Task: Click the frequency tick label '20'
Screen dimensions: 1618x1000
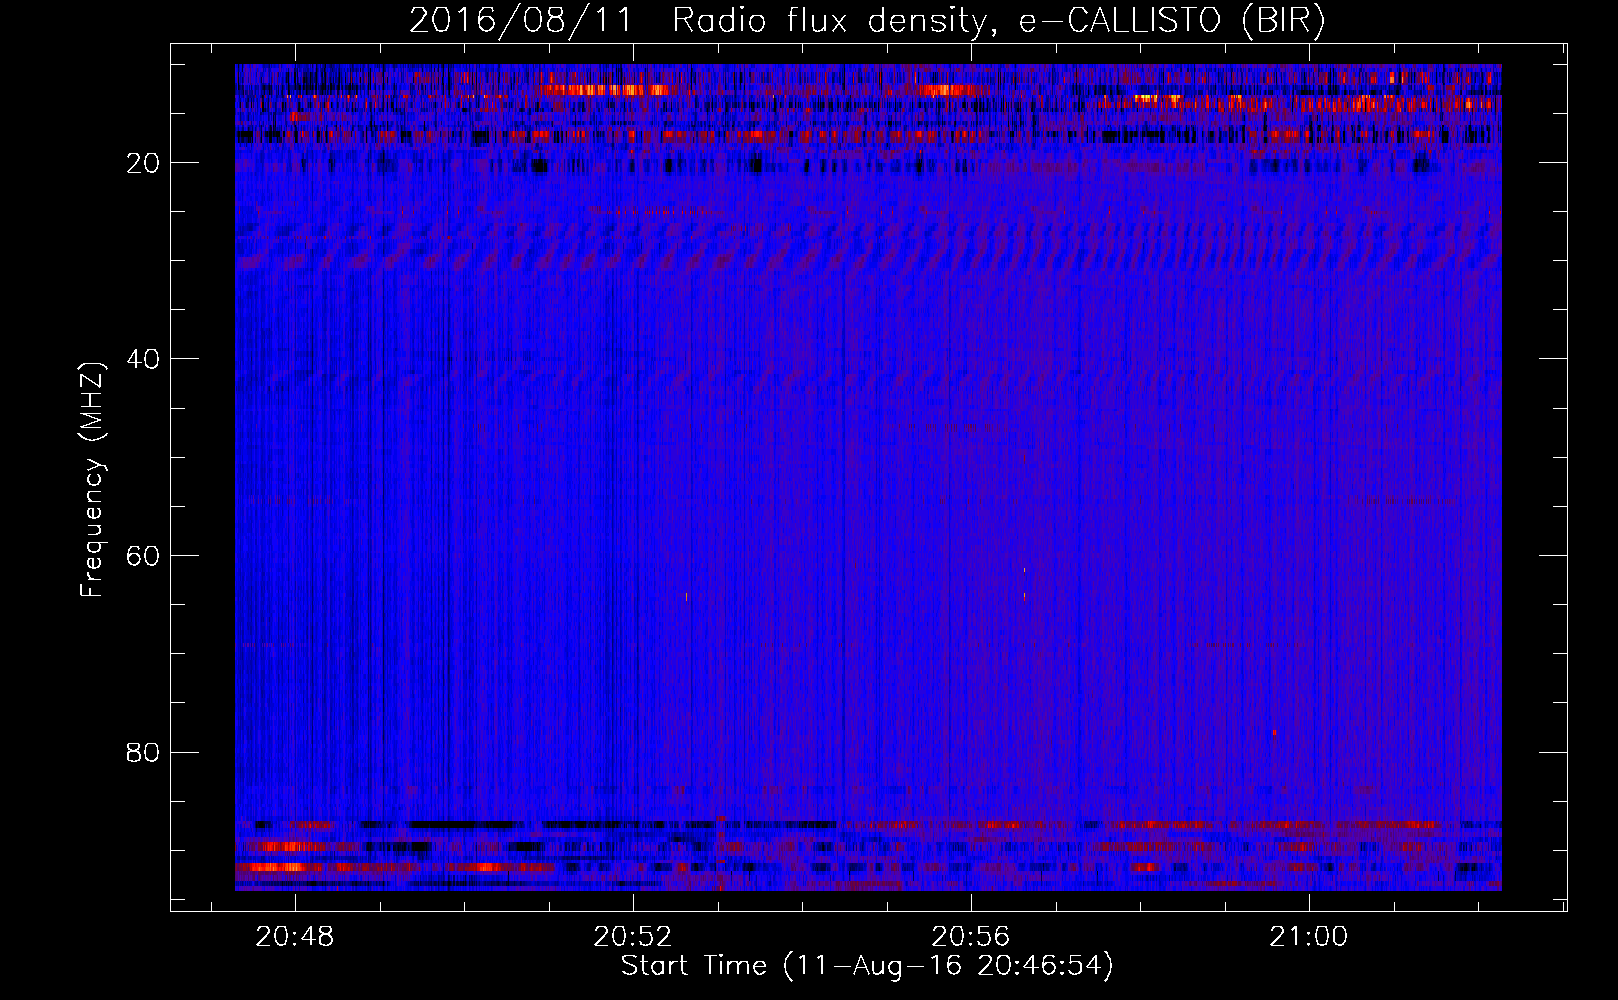Action: tap(144, 163)
